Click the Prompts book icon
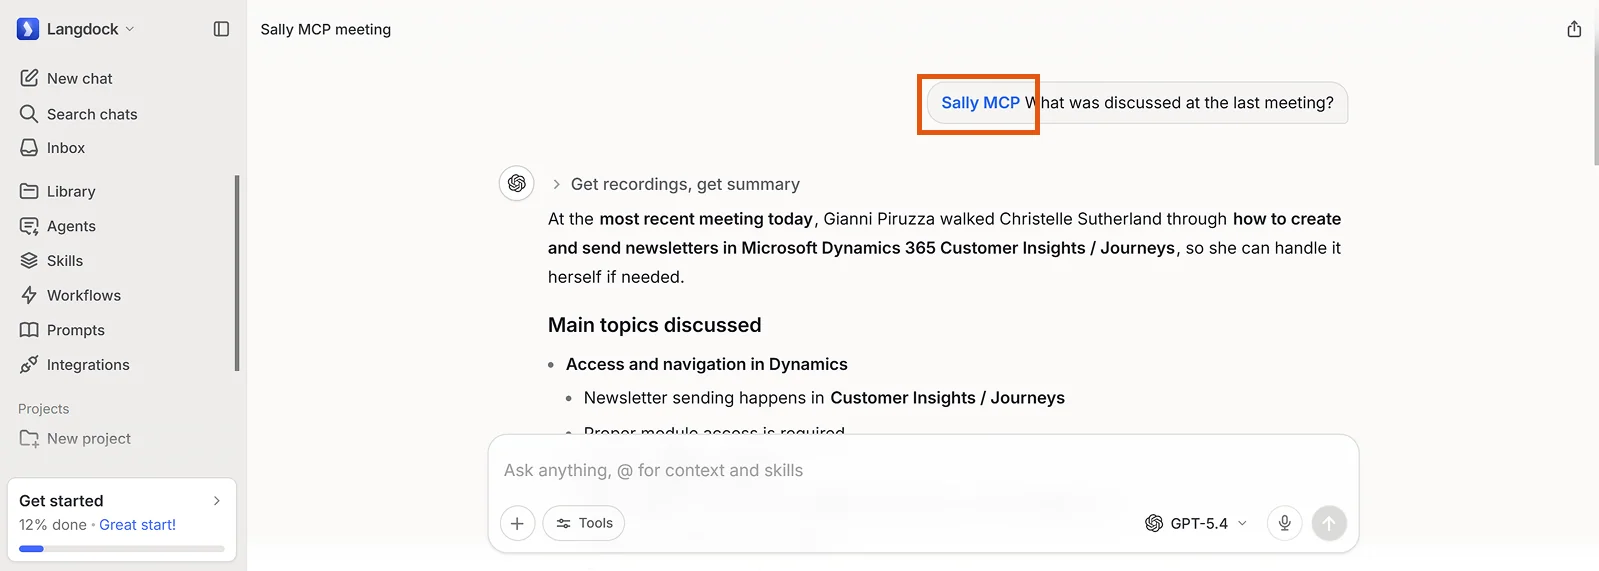The image size is (1599, 571). (29, 330)
